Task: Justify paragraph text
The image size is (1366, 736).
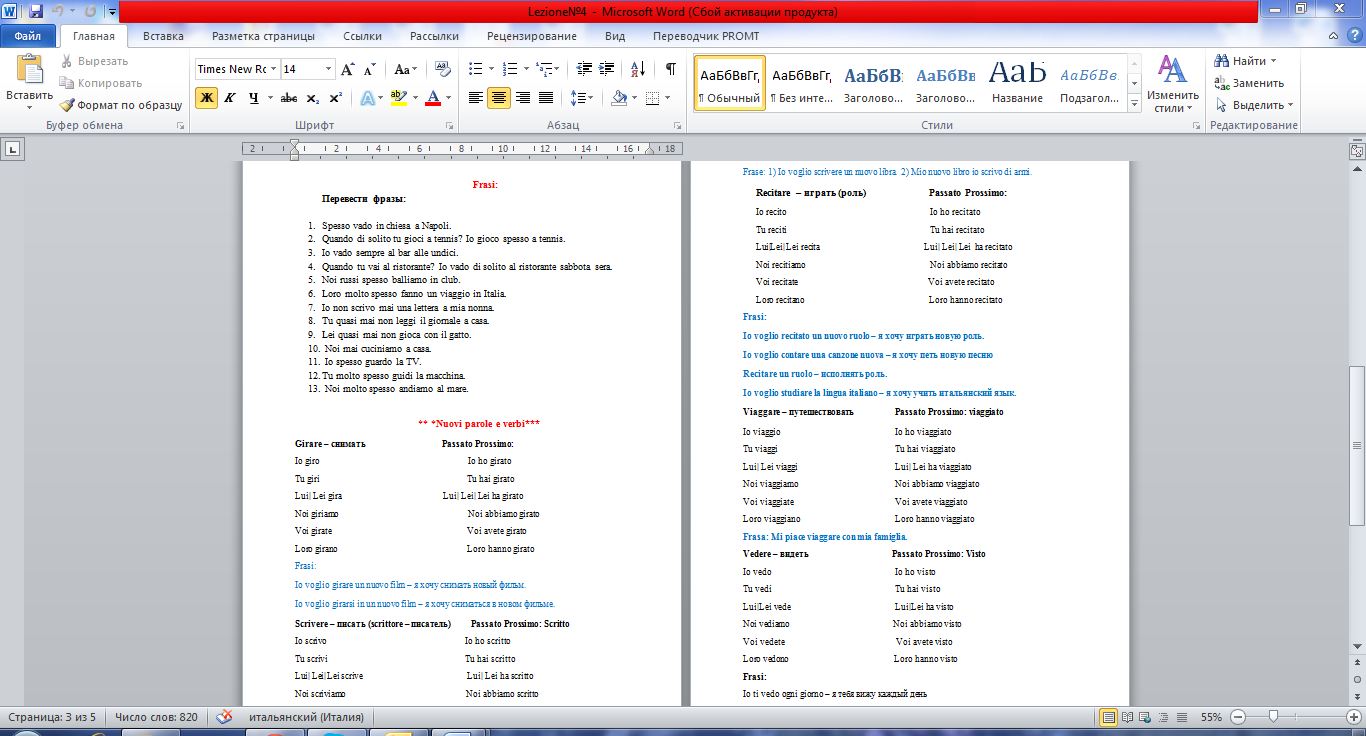Action: click(x=546, y=98)
